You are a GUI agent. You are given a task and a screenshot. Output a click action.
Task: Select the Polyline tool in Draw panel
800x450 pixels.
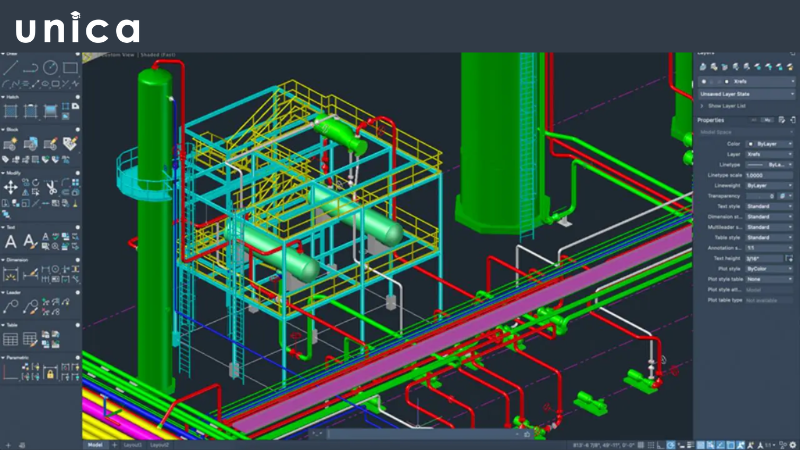coord(31,67)
